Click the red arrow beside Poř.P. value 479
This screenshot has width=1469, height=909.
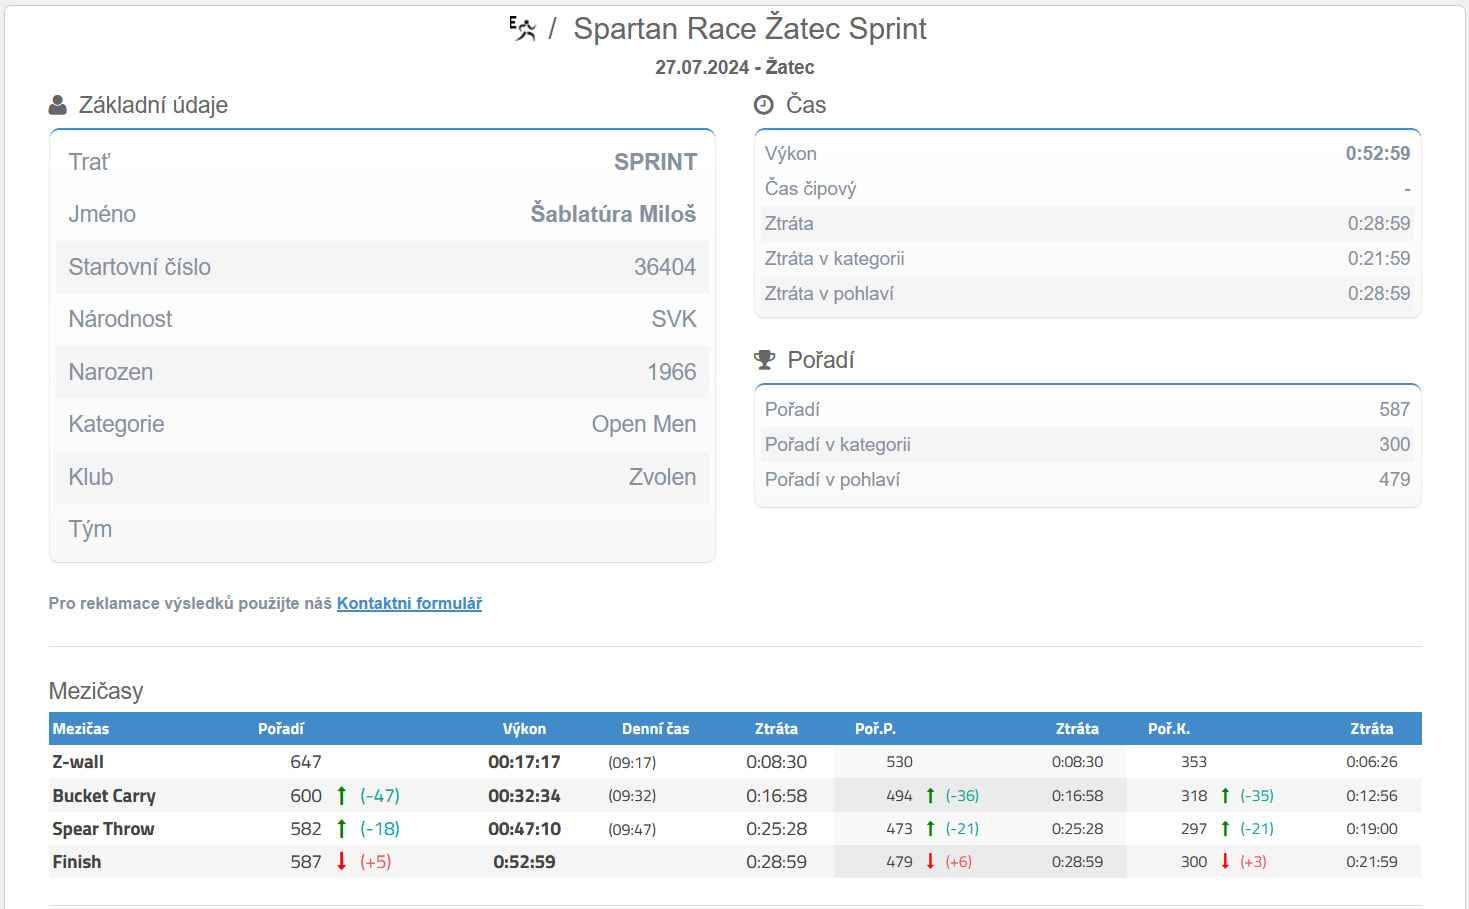pos(930,862)
